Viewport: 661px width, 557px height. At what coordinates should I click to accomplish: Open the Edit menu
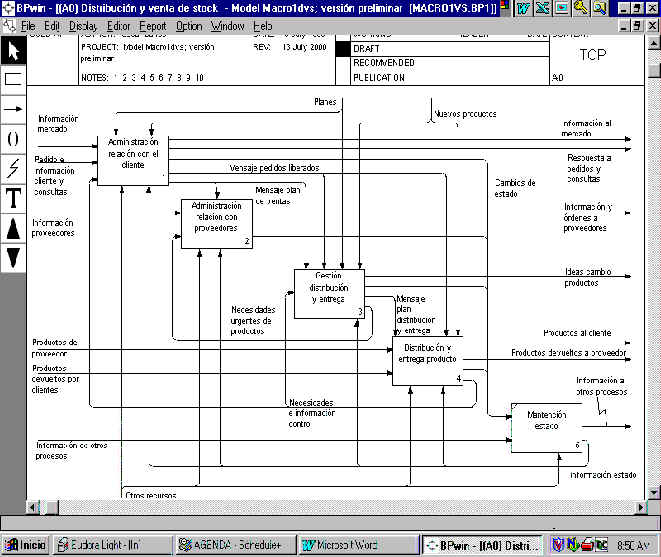(51, 26)
